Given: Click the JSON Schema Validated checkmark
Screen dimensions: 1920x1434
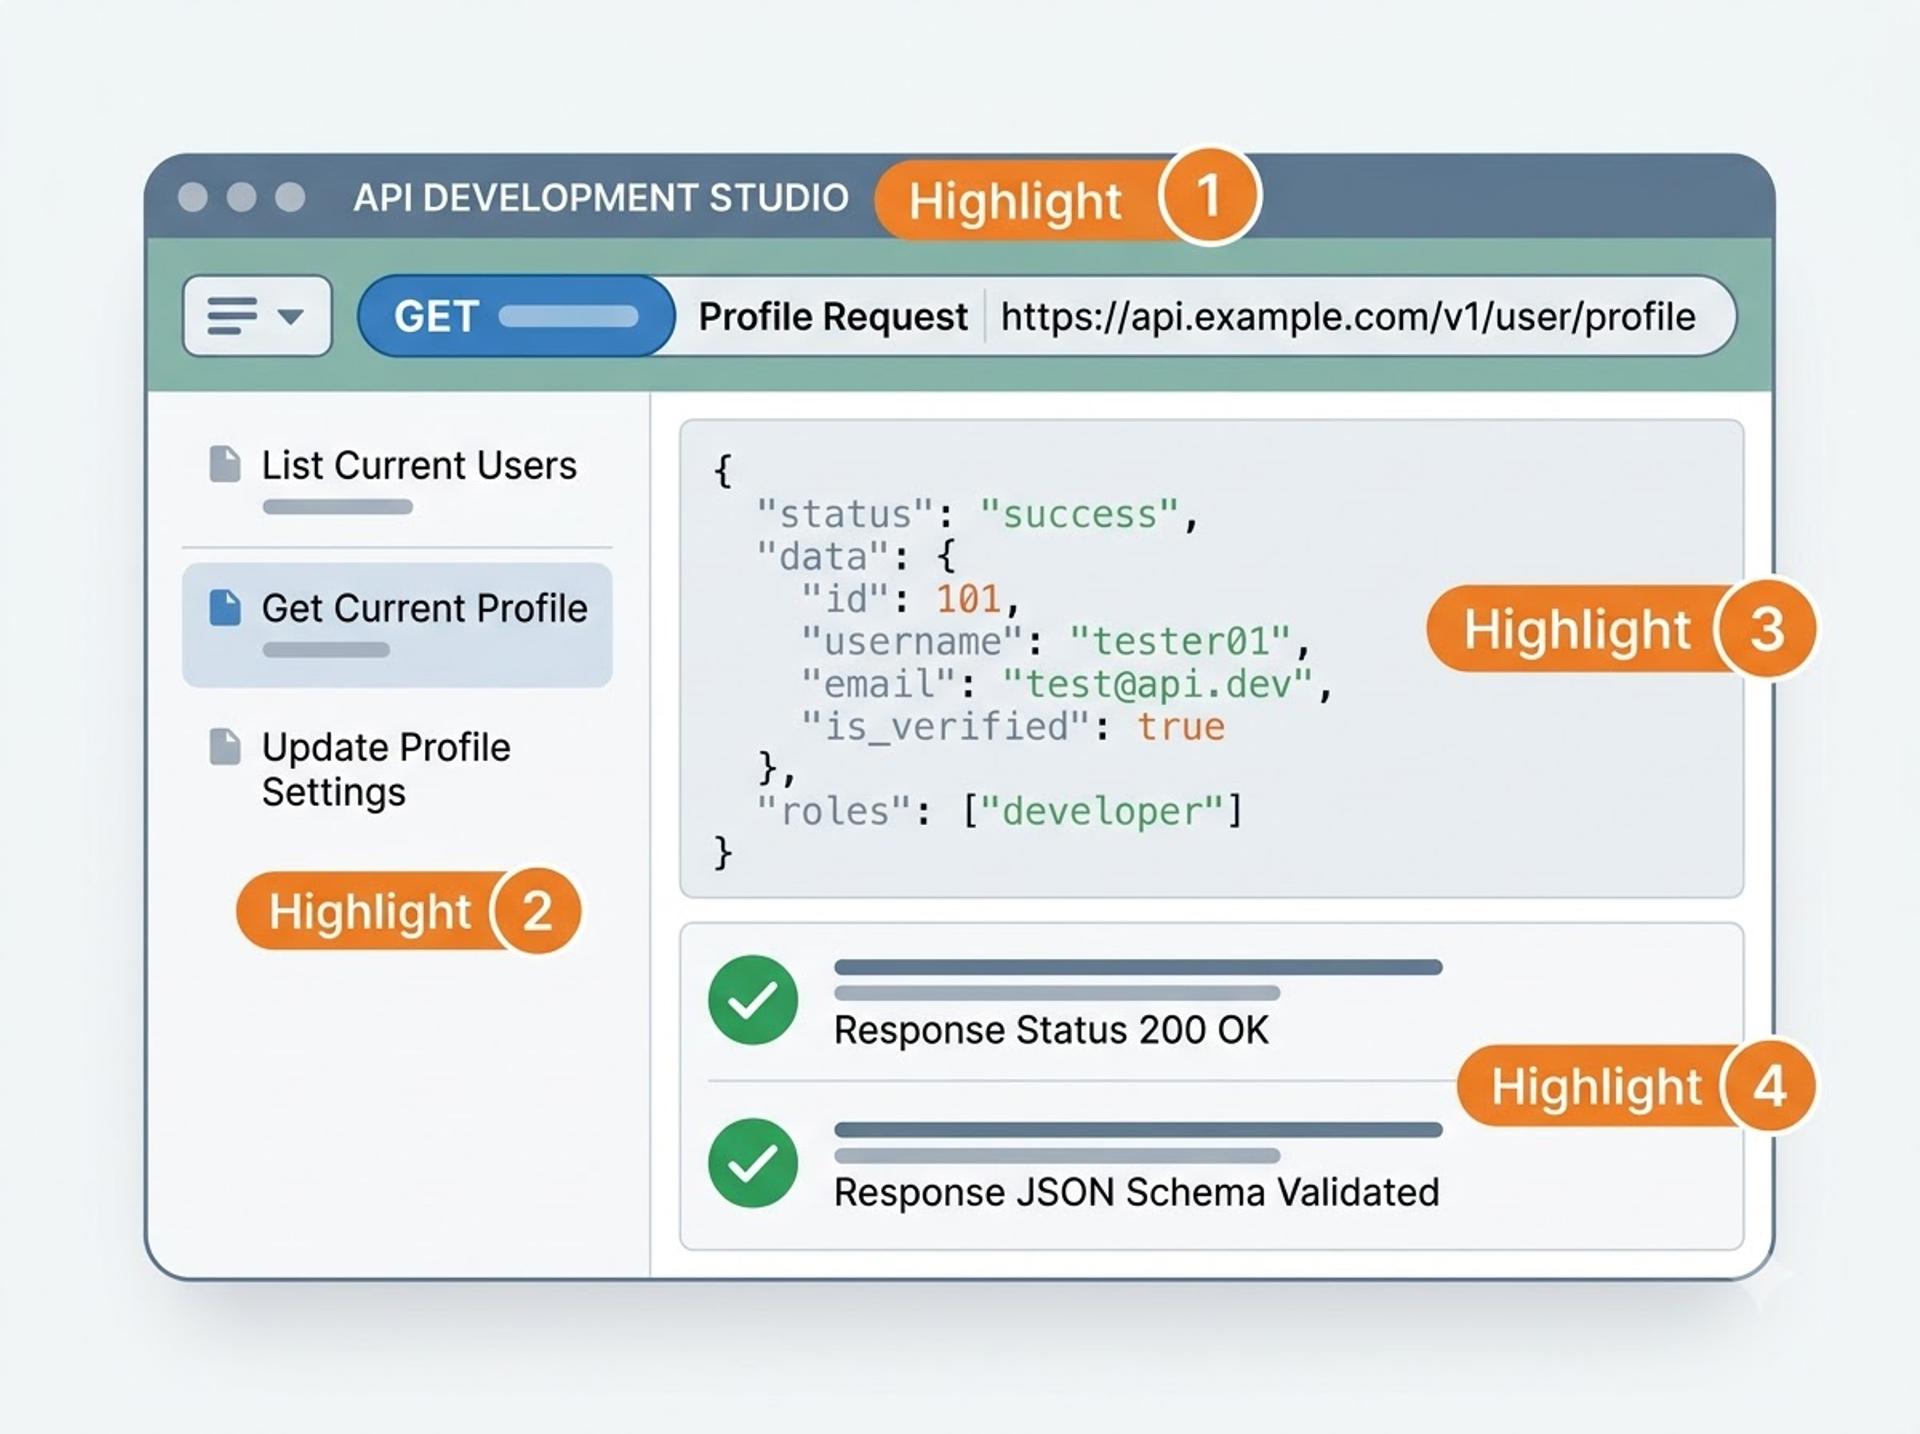Looking at the screenshot, I should [753, 1163].
